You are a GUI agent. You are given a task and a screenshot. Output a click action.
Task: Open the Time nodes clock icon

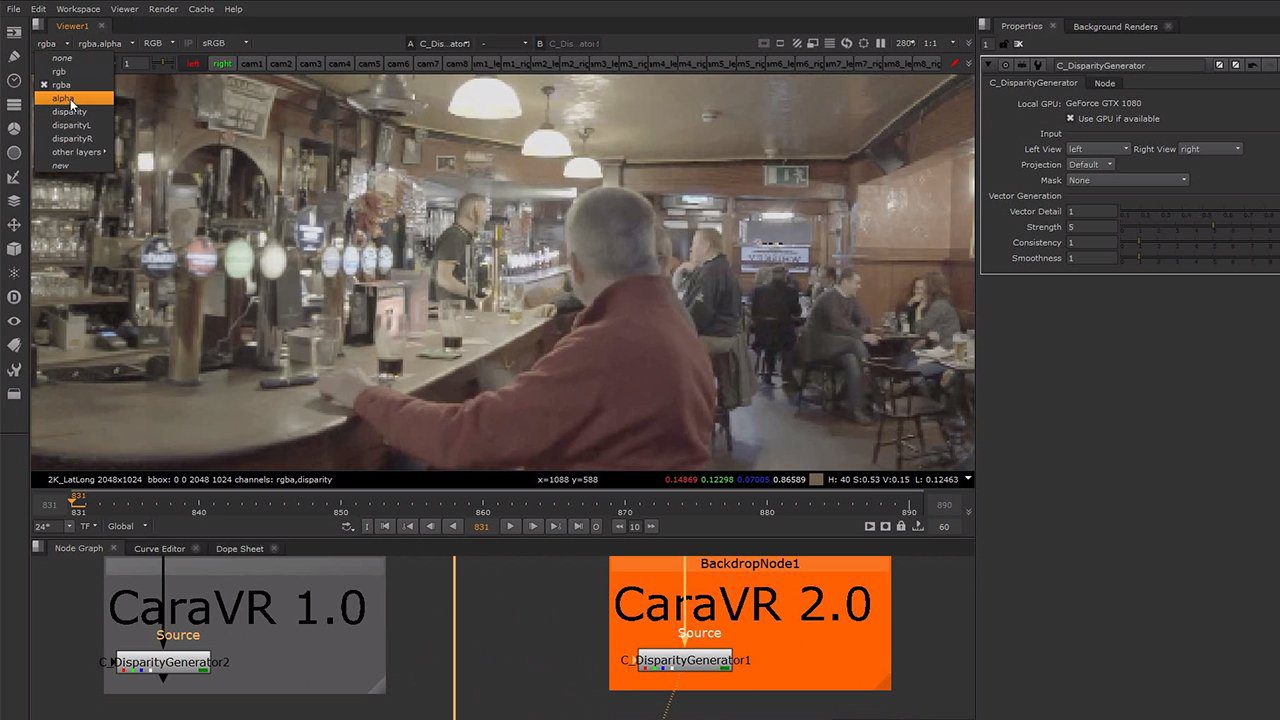[x=14, y=80]
